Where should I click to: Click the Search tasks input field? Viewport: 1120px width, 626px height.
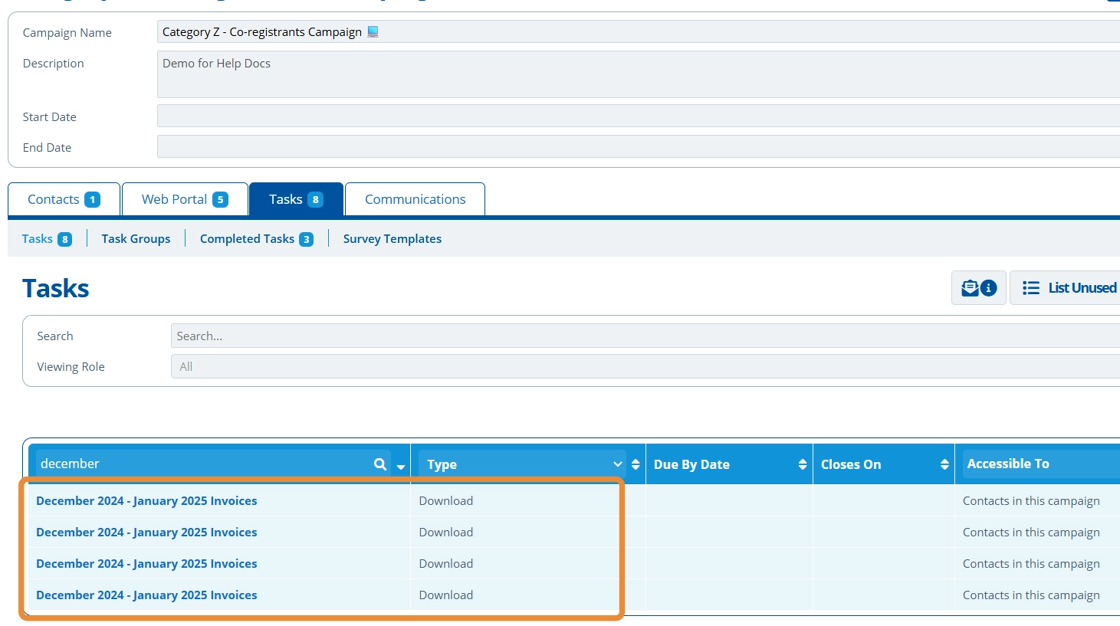click(x=645, y=336)
